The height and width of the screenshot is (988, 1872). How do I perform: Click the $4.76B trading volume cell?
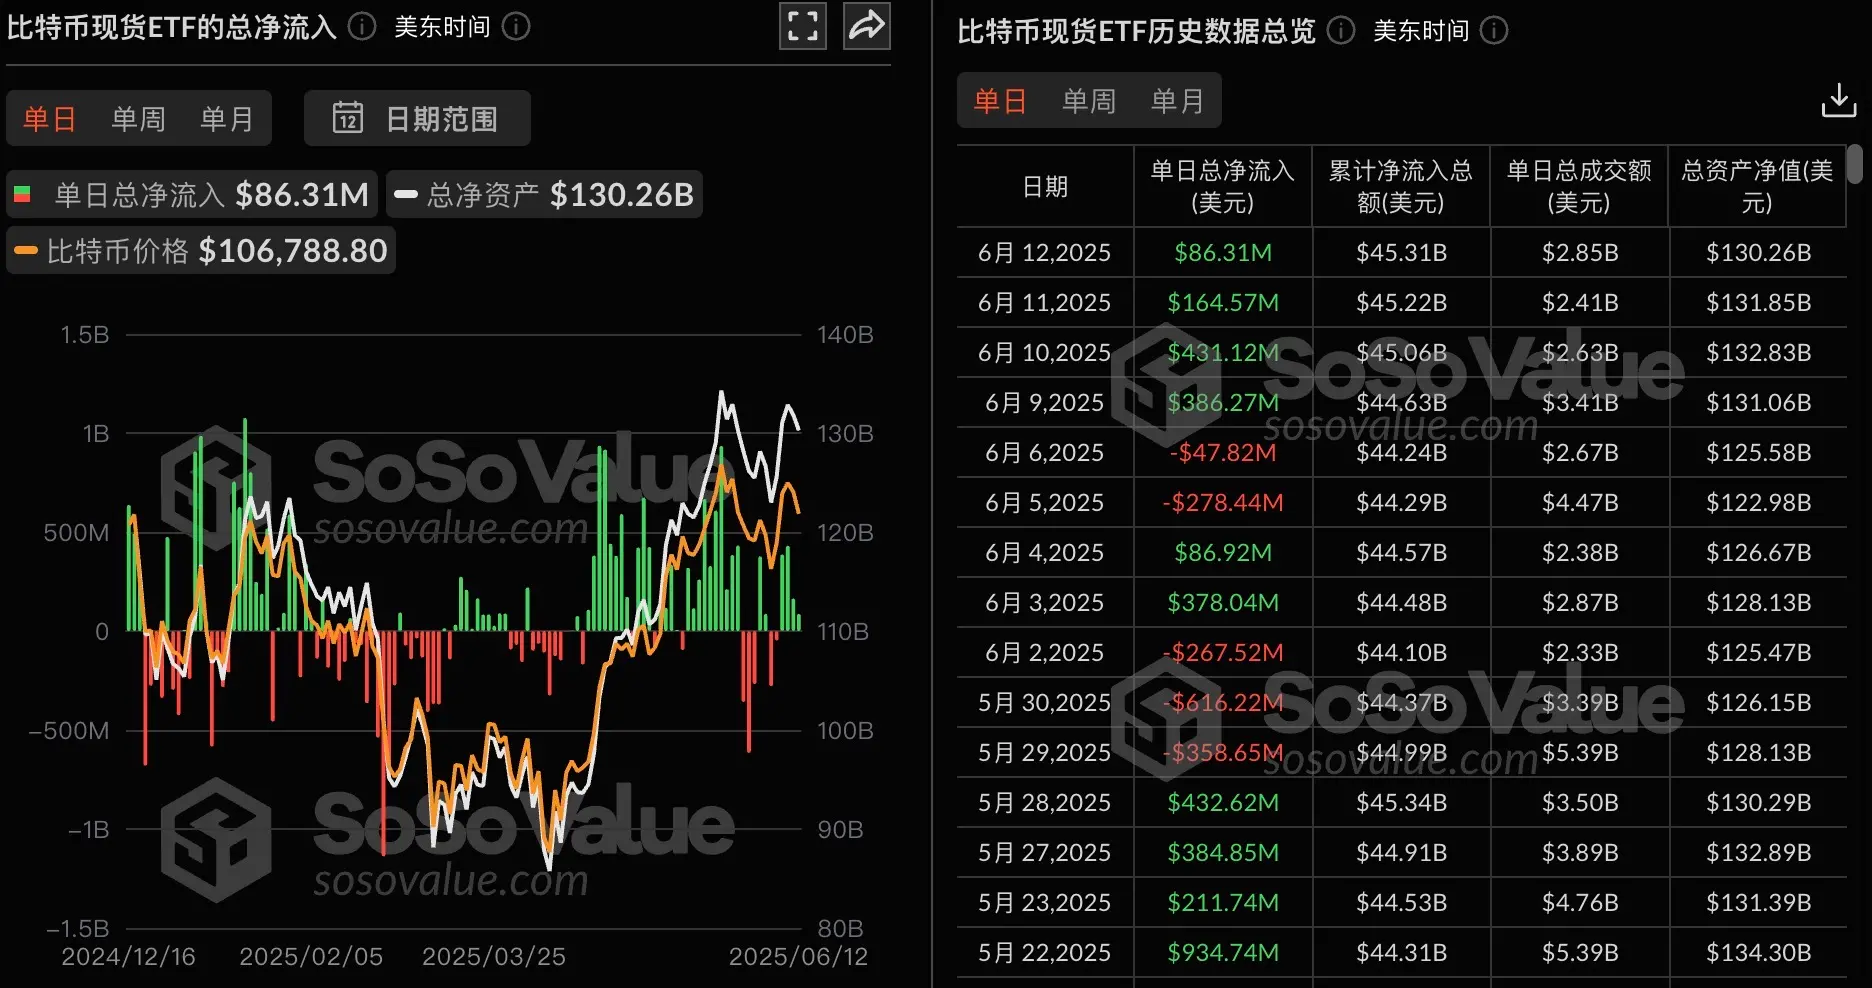tap(1580, 903)
